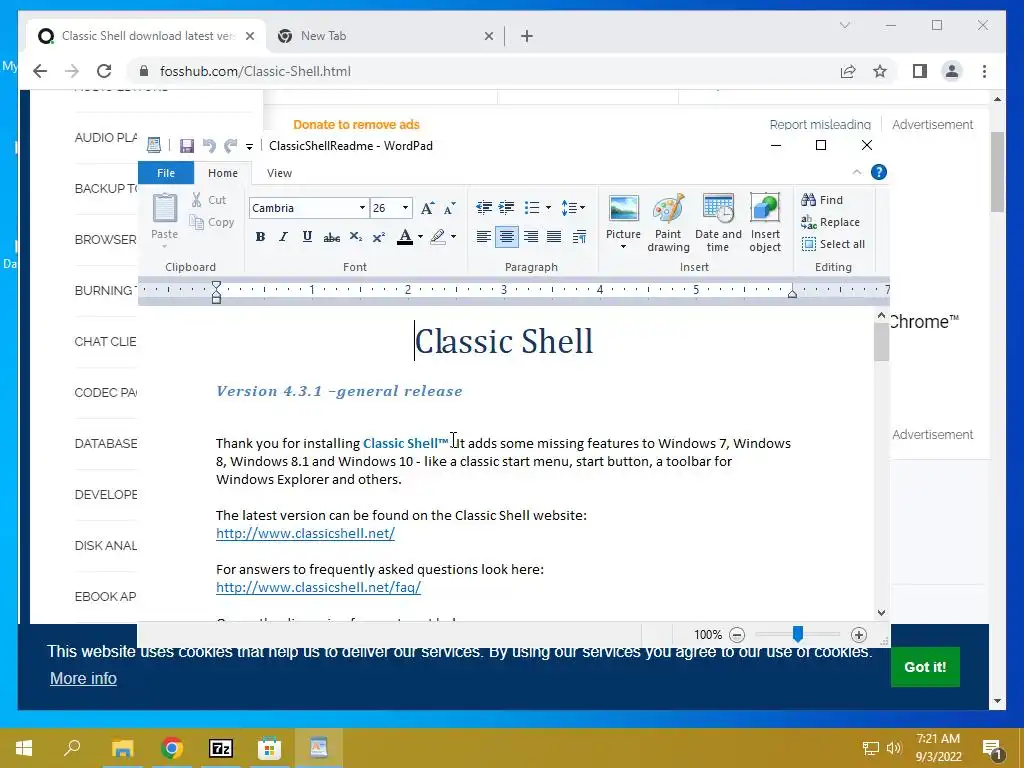
Task: Click WordPad vertical scrollbar down arrow
Action: [882, 613]
